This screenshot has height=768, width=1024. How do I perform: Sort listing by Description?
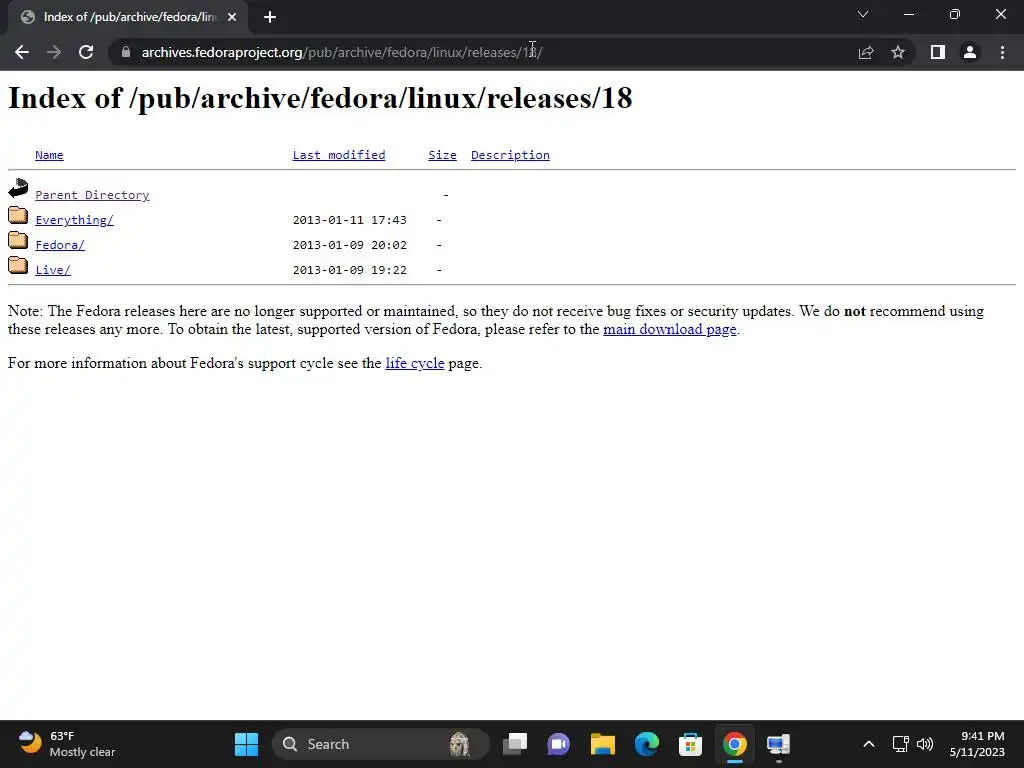(x=510, y=155)
